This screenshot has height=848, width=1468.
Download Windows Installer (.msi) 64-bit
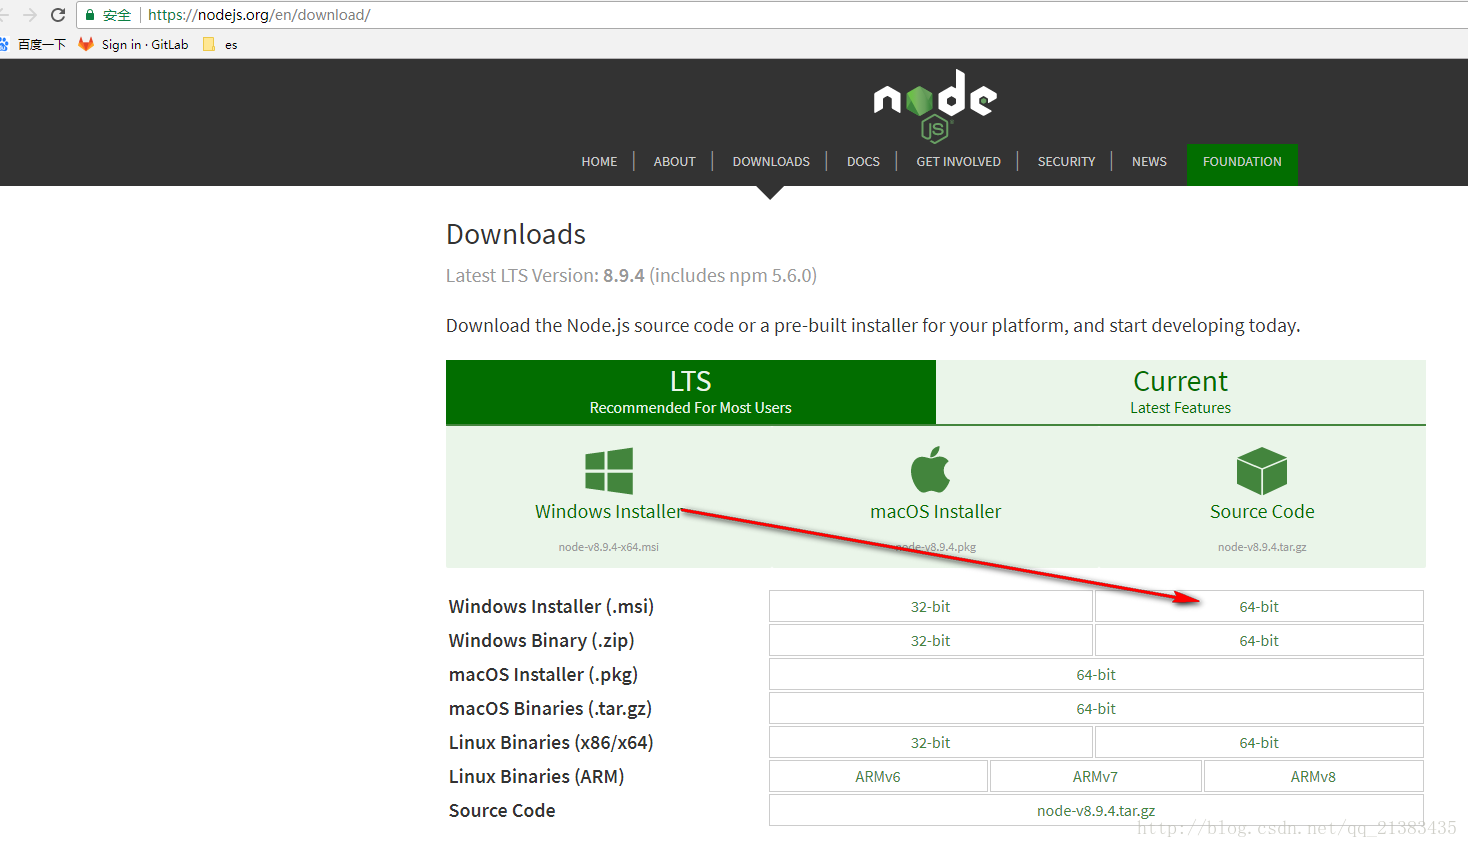(x=1259, y=607)
